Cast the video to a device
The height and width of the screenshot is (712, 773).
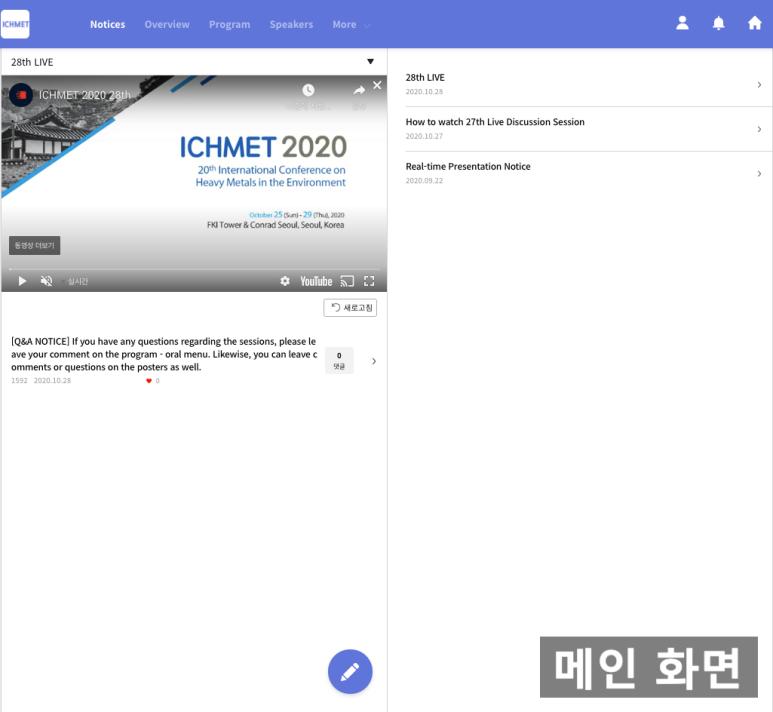tap(347, 281)
